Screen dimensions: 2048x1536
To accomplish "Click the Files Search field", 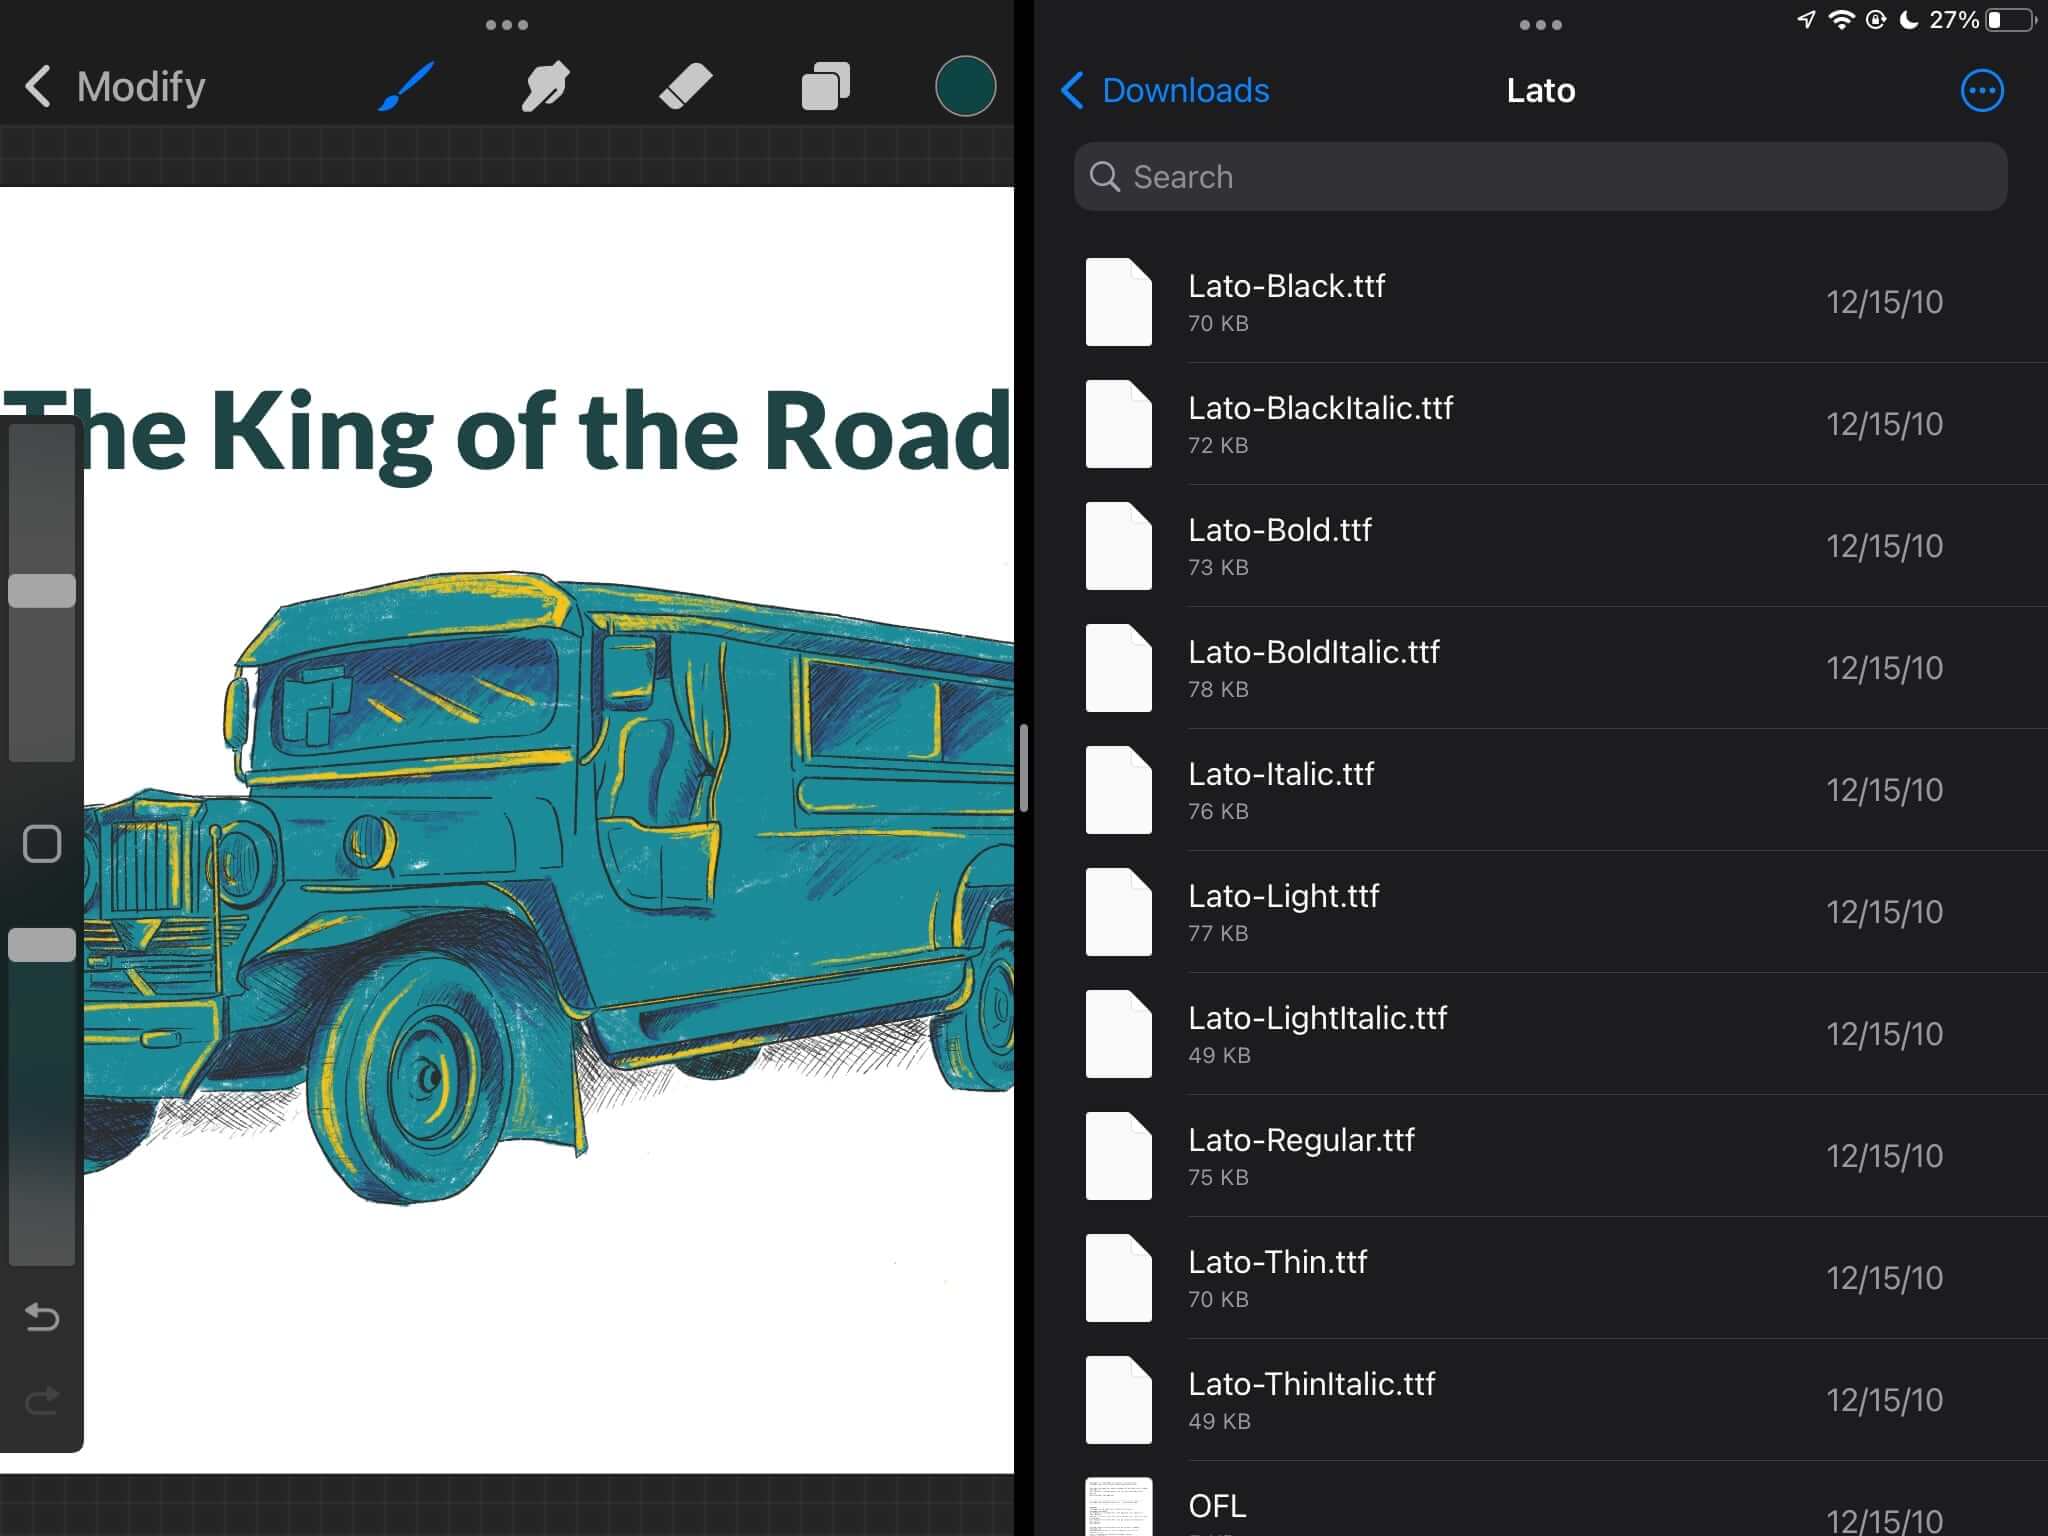I will 1540,177.
